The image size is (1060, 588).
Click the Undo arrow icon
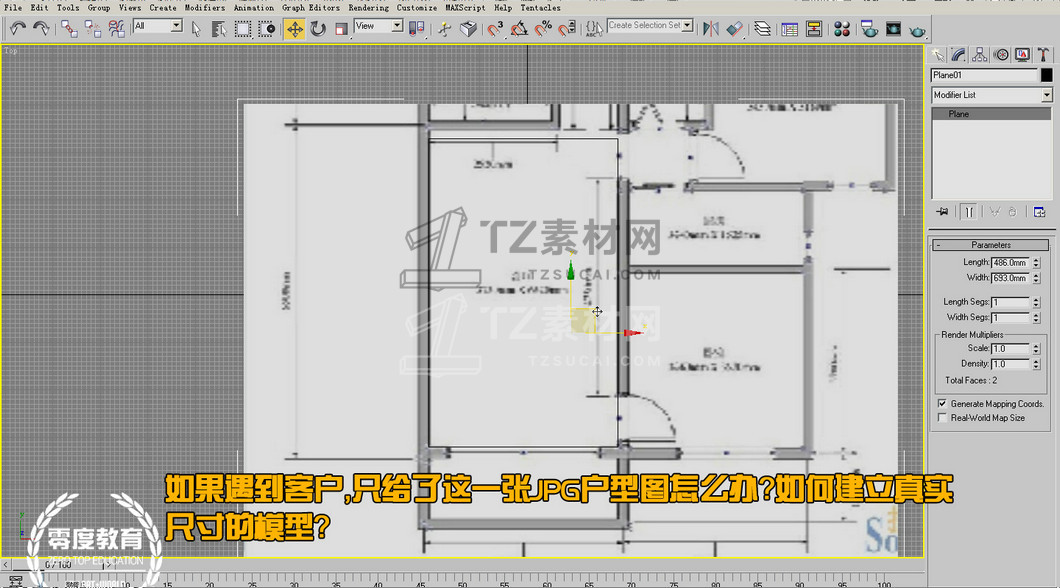(18, 28)
